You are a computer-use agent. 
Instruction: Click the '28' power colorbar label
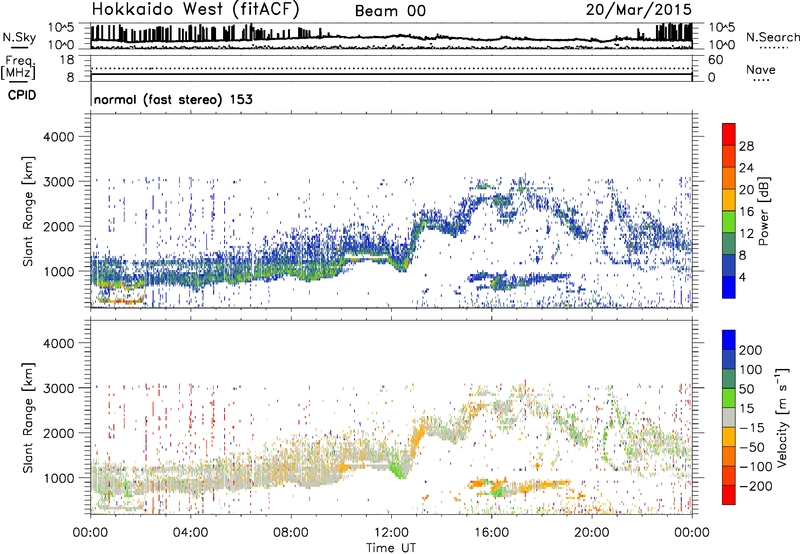pyautogui.click(x=746, y=146)
